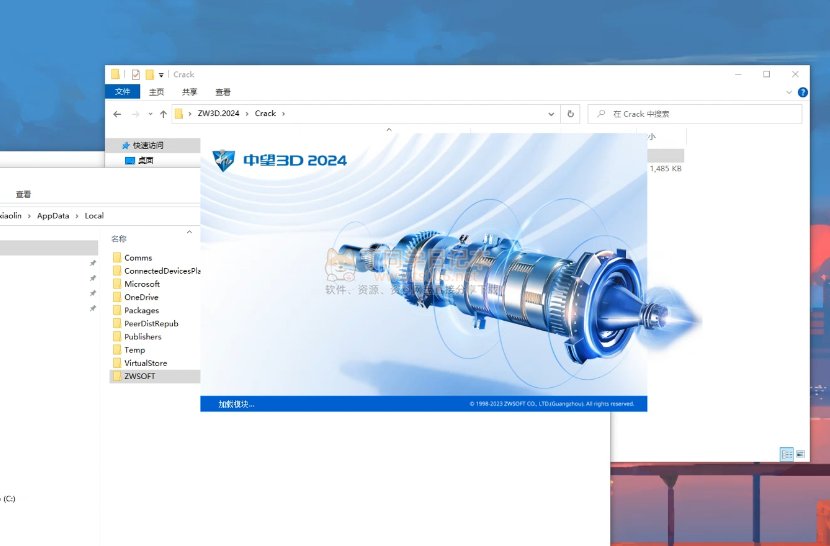Open the 查看 tab in AppData window
The height and width of the screenshot is (546, 830).
click(23, 194)
